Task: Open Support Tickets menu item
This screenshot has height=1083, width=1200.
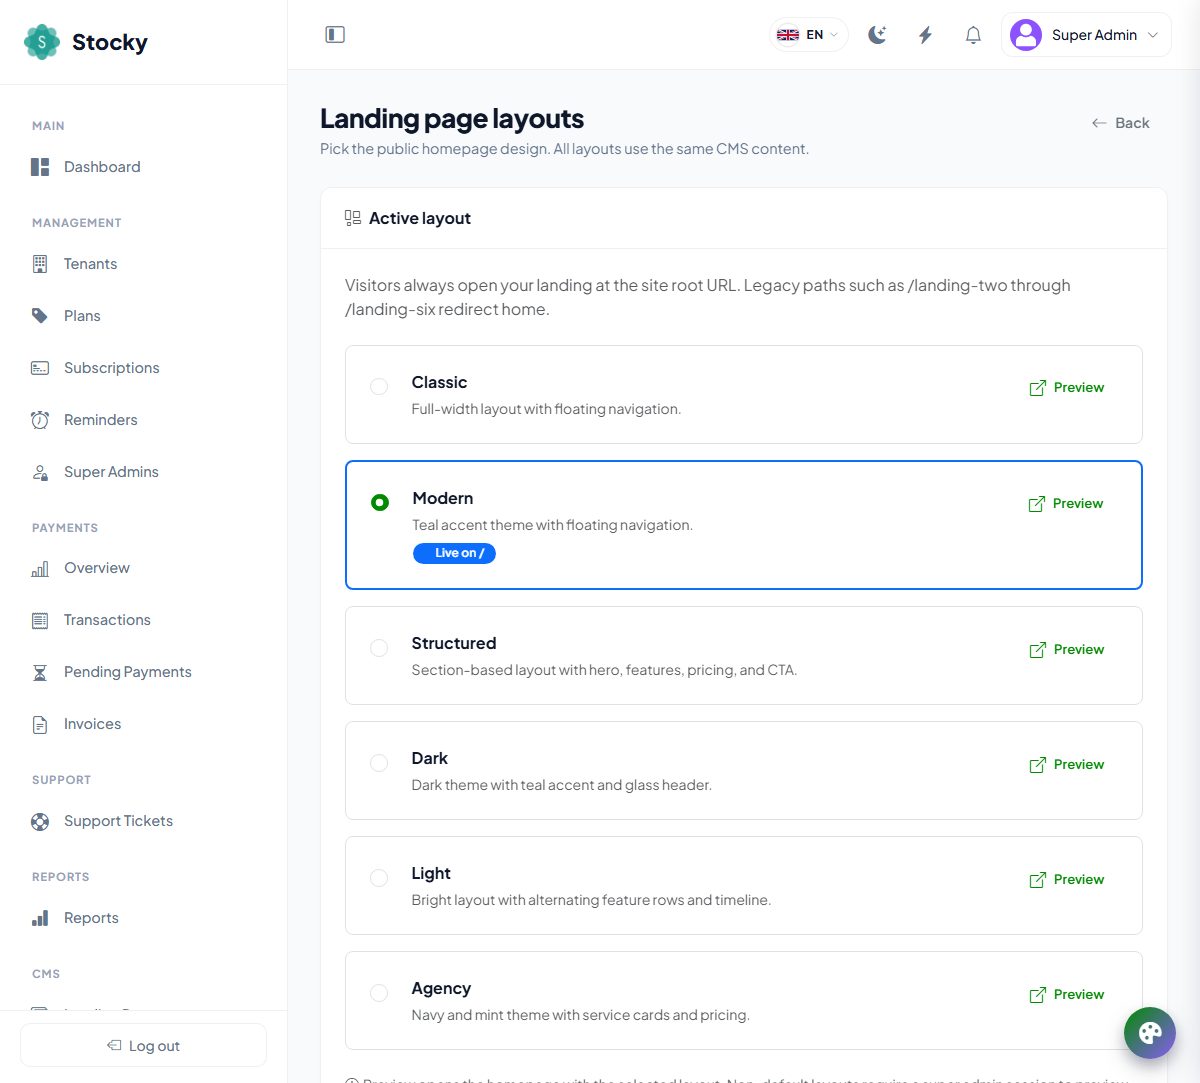Action: pyautogui.click(x=144, y=821)
